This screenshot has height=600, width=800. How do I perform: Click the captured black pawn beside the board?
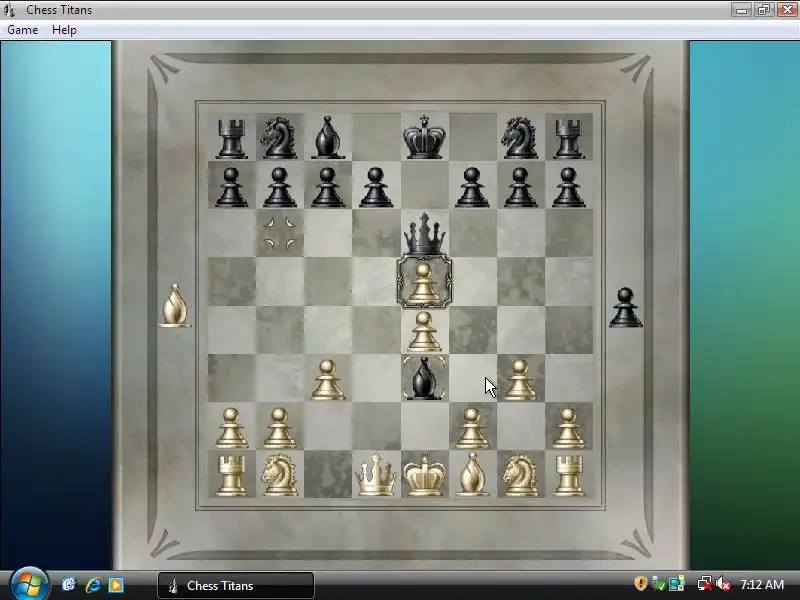(x=626, y=307)
